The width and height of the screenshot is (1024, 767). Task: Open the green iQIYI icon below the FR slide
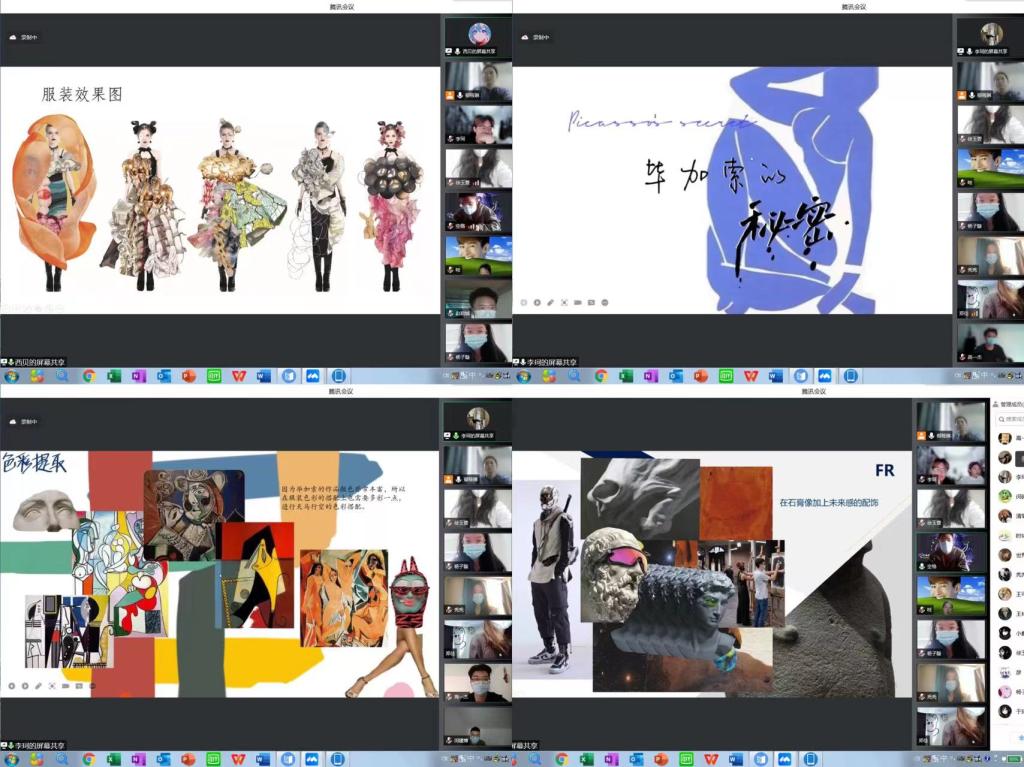686,759
